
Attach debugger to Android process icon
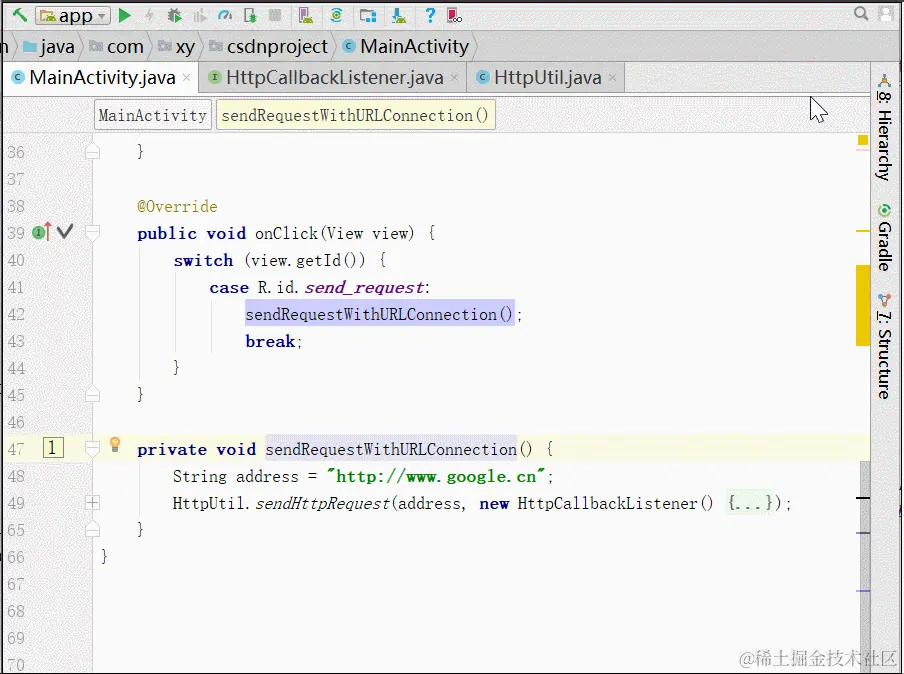[250, 16]
